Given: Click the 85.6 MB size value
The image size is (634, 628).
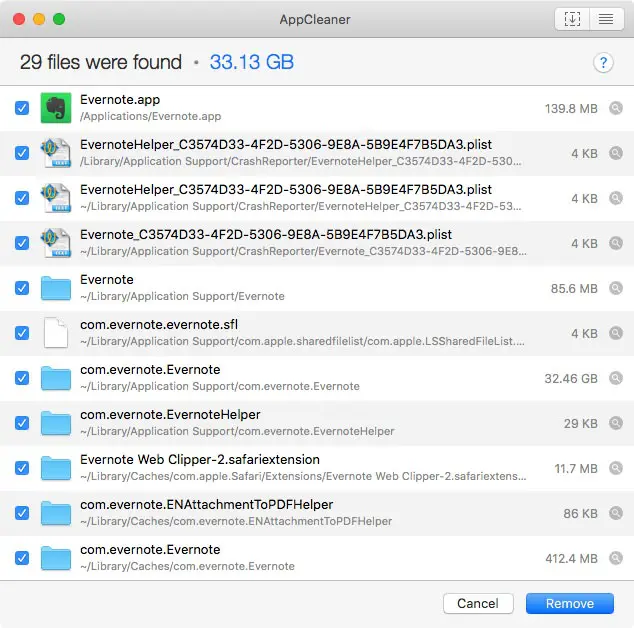Looking at the screenshot, I should [574, 289].
